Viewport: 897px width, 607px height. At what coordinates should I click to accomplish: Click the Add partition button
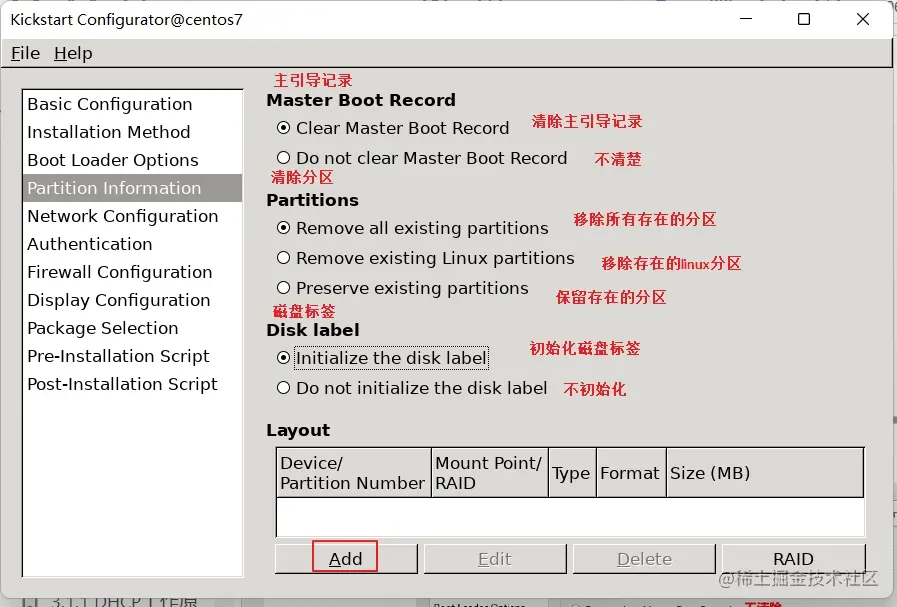[346, 558]
